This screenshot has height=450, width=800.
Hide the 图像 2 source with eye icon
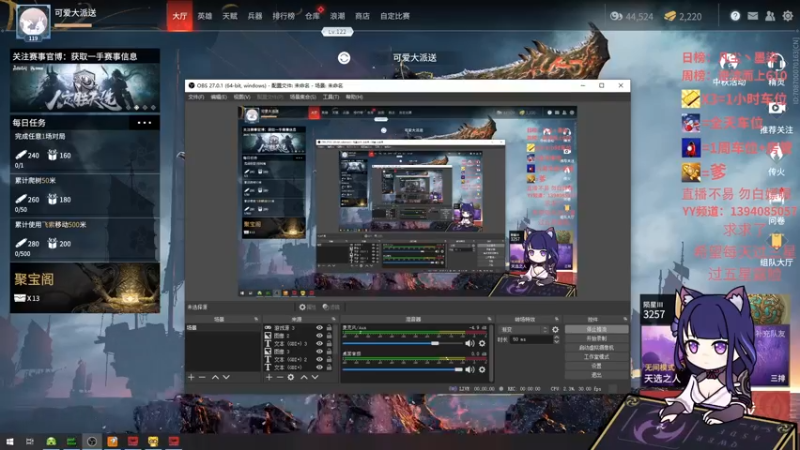319,336
